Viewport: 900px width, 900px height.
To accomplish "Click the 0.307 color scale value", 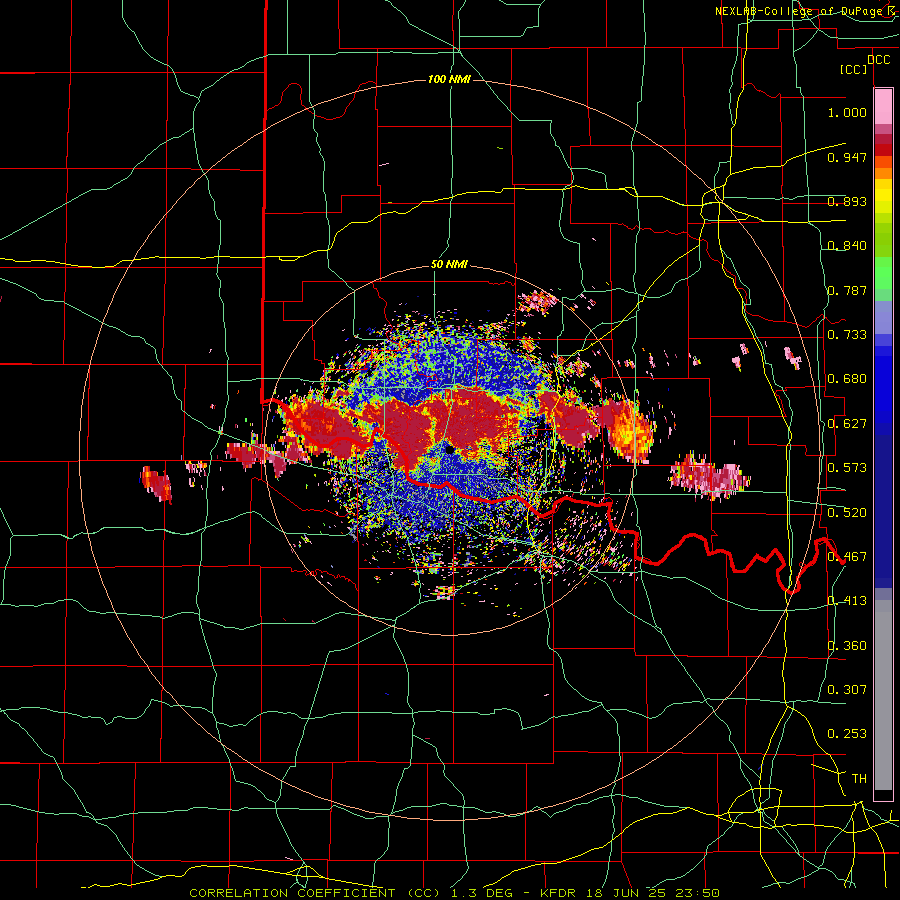I will (847, 690).
